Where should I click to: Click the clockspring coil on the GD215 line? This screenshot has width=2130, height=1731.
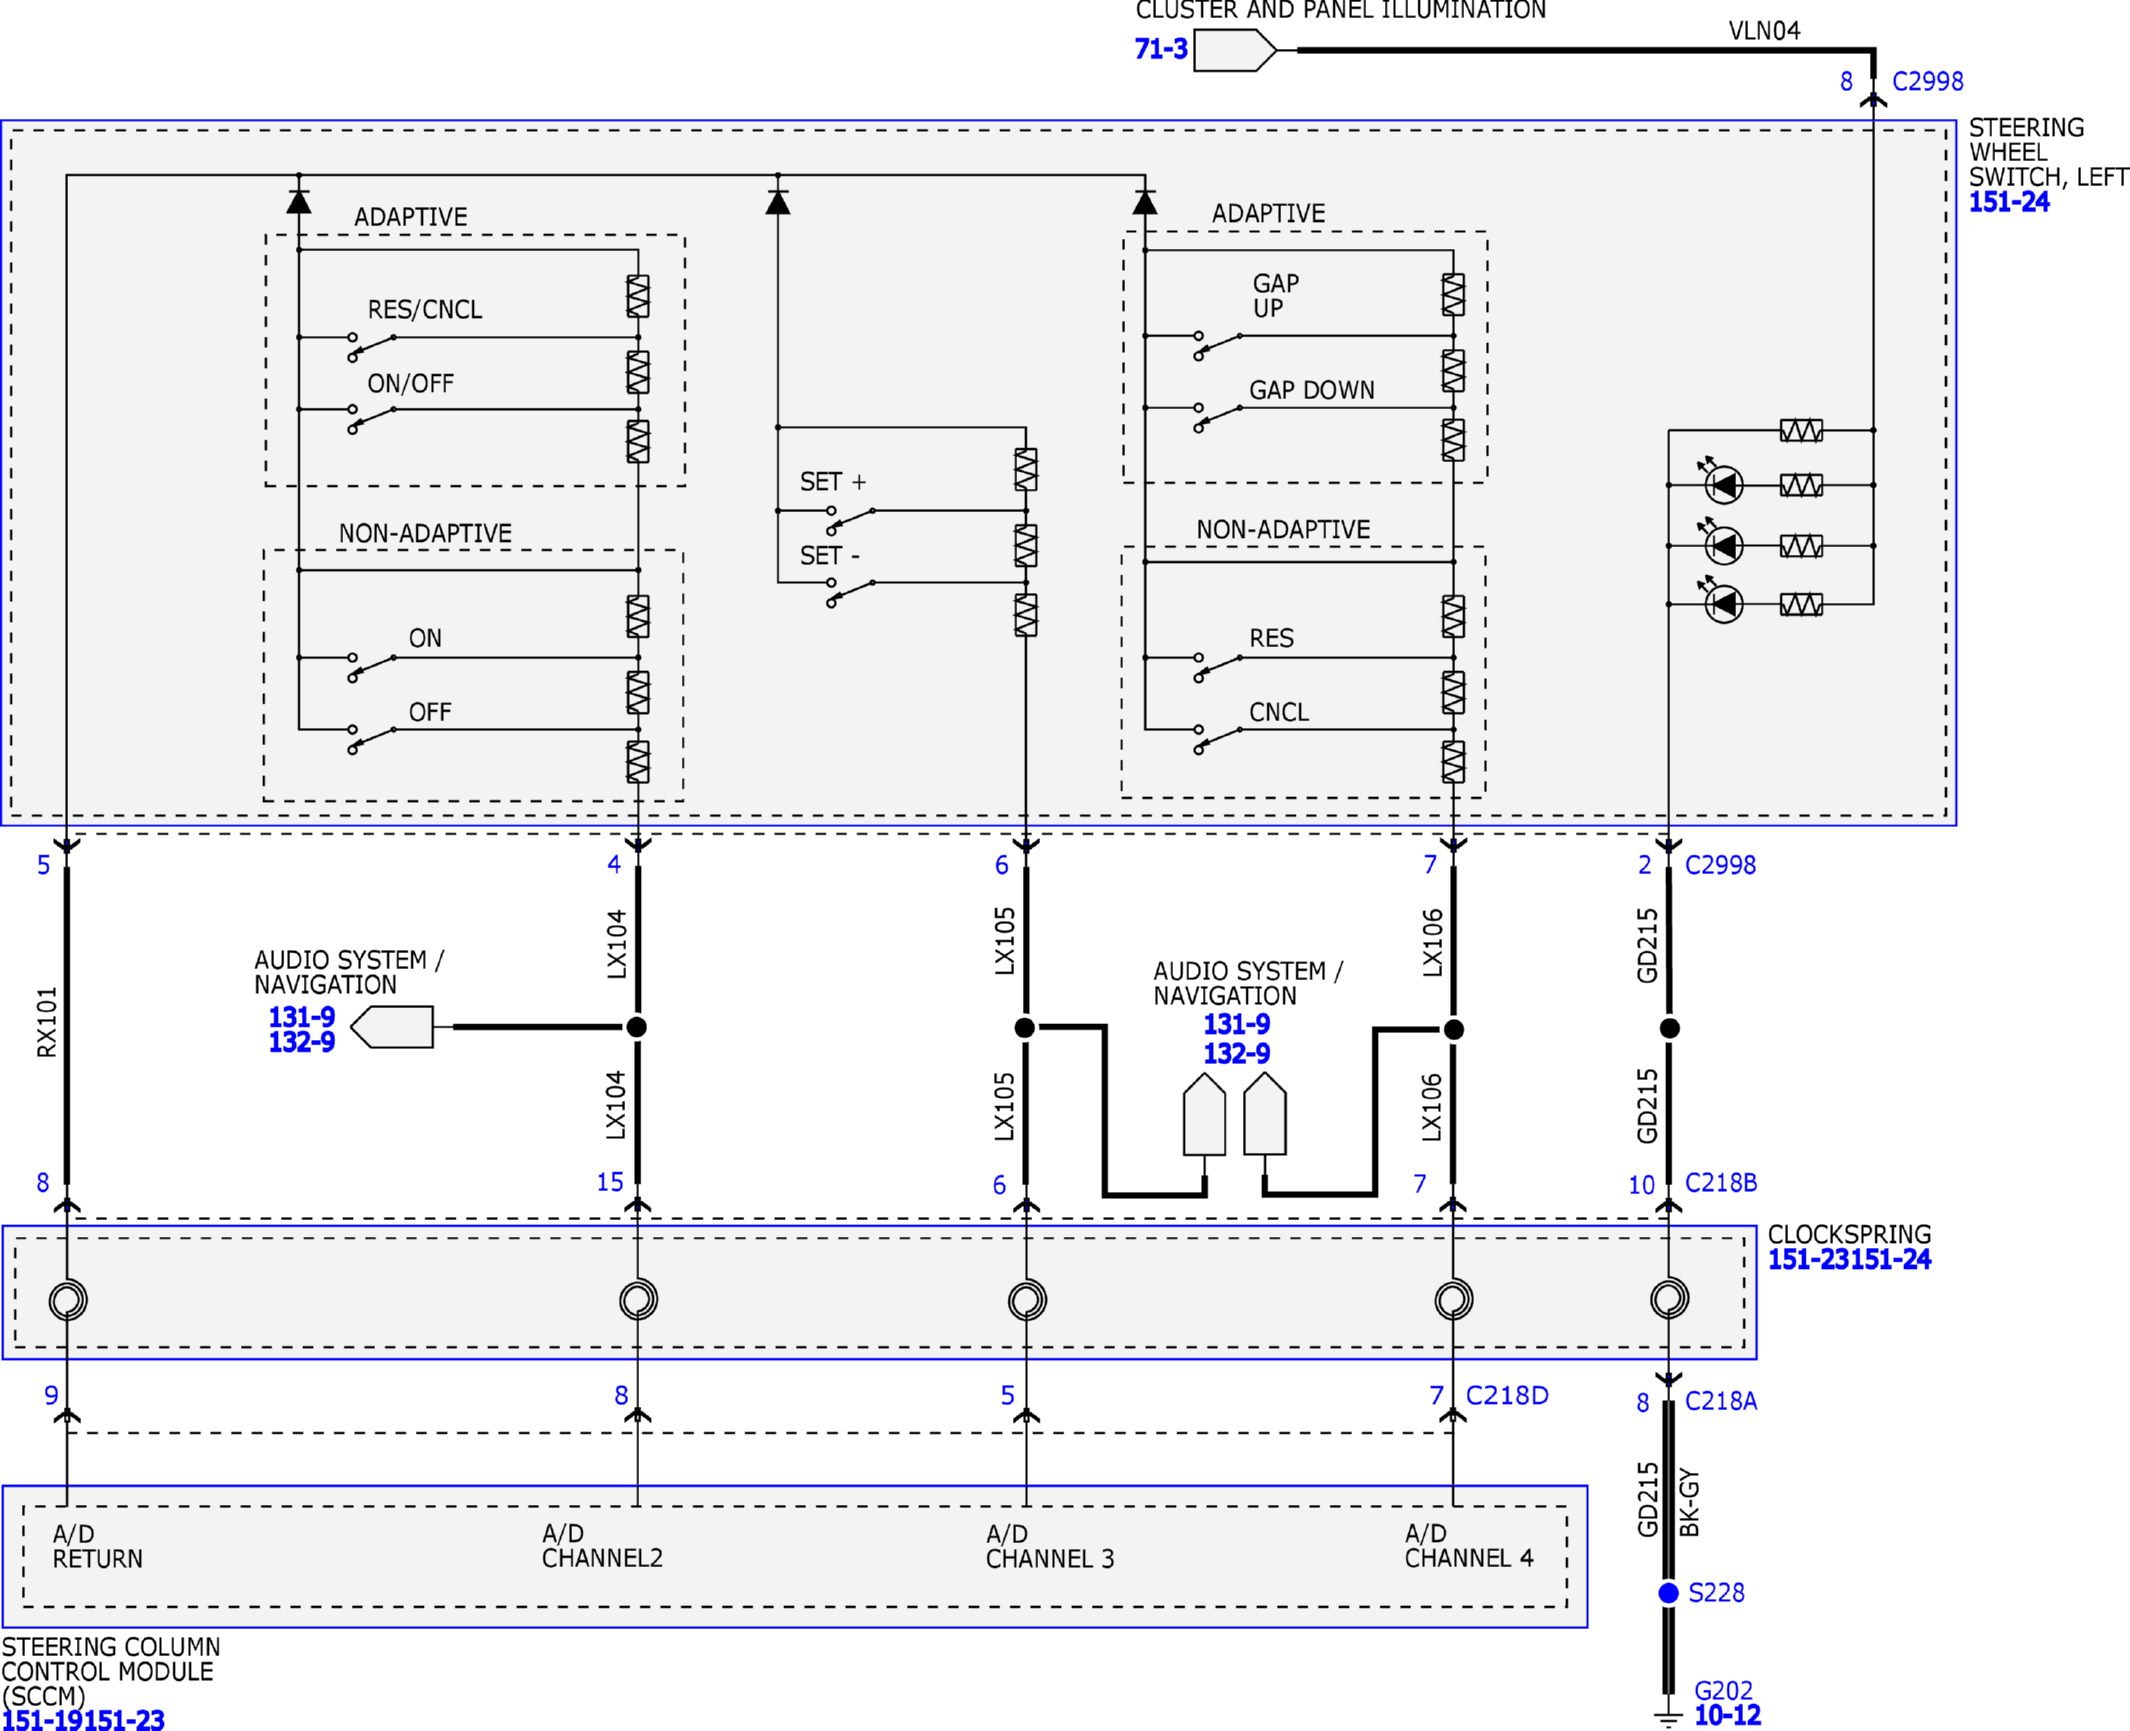pos(1669,1299)
